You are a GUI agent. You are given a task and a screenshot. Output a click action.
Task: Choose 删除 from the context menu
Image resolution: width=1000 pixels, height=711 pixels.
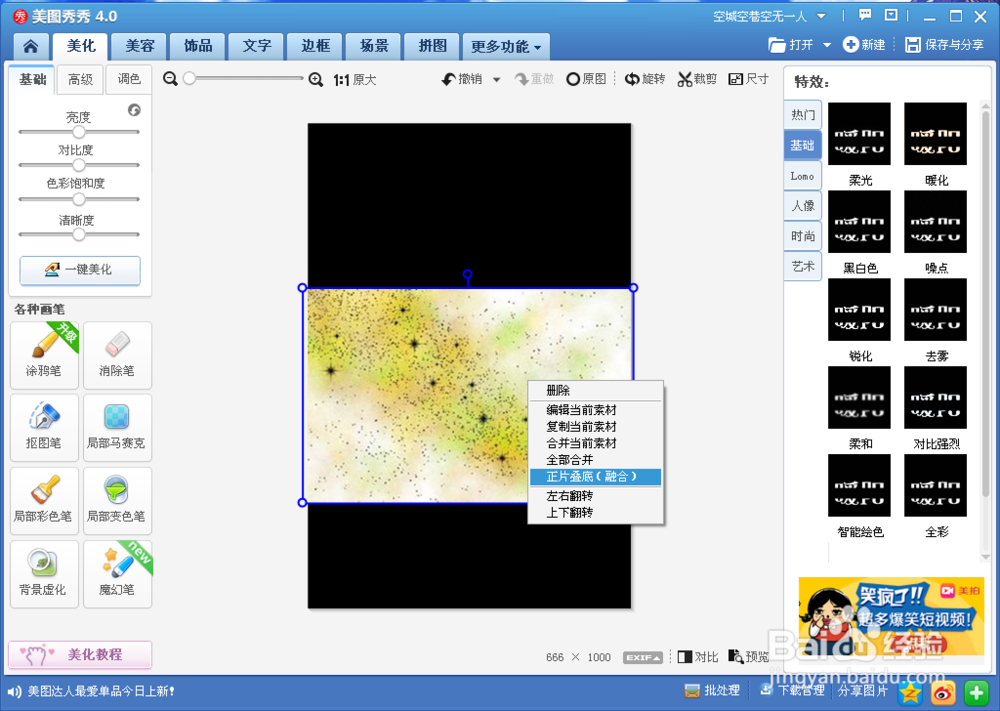pos(596,390)
